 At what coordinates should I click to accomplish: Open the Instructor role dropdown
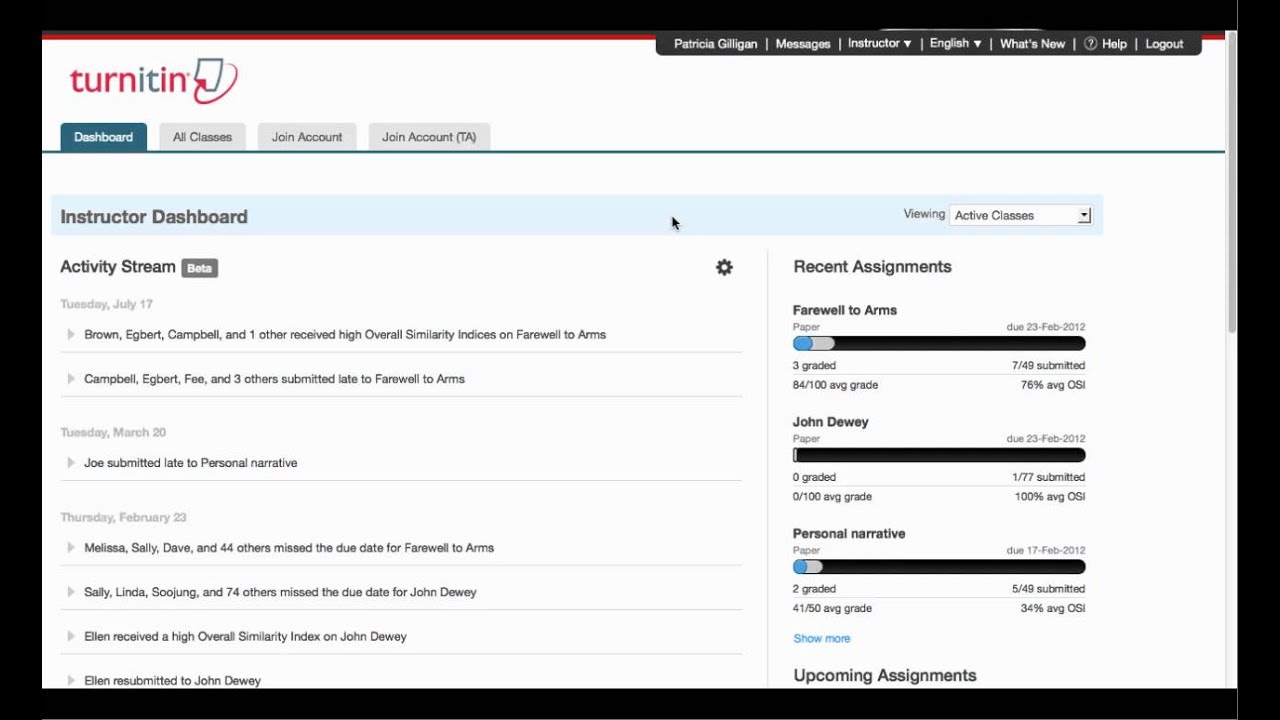[x=880, y=44]
